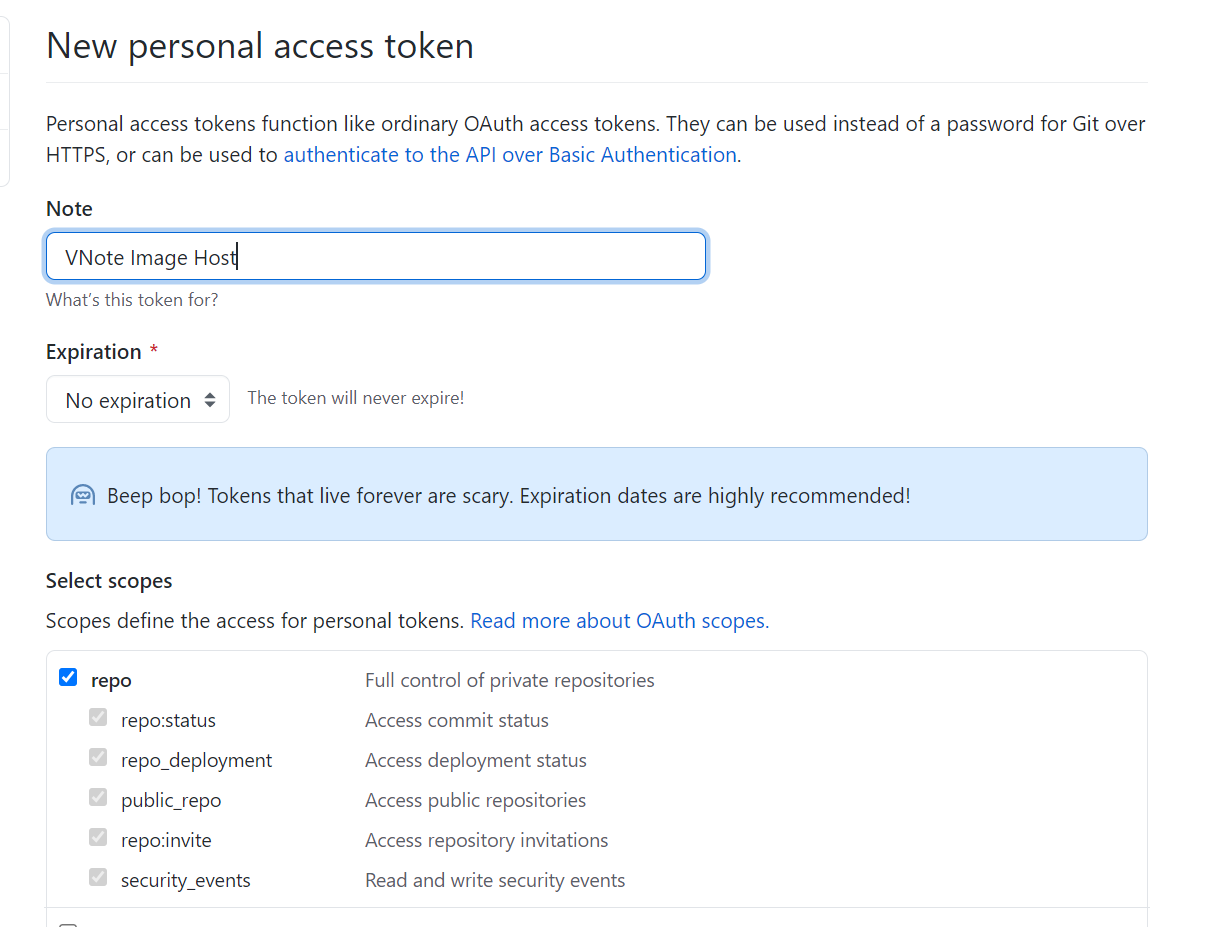Open the Basic Authentication API link
Image resolution: width=1211 pixels, height=927 pixels.
click(510, 155)
